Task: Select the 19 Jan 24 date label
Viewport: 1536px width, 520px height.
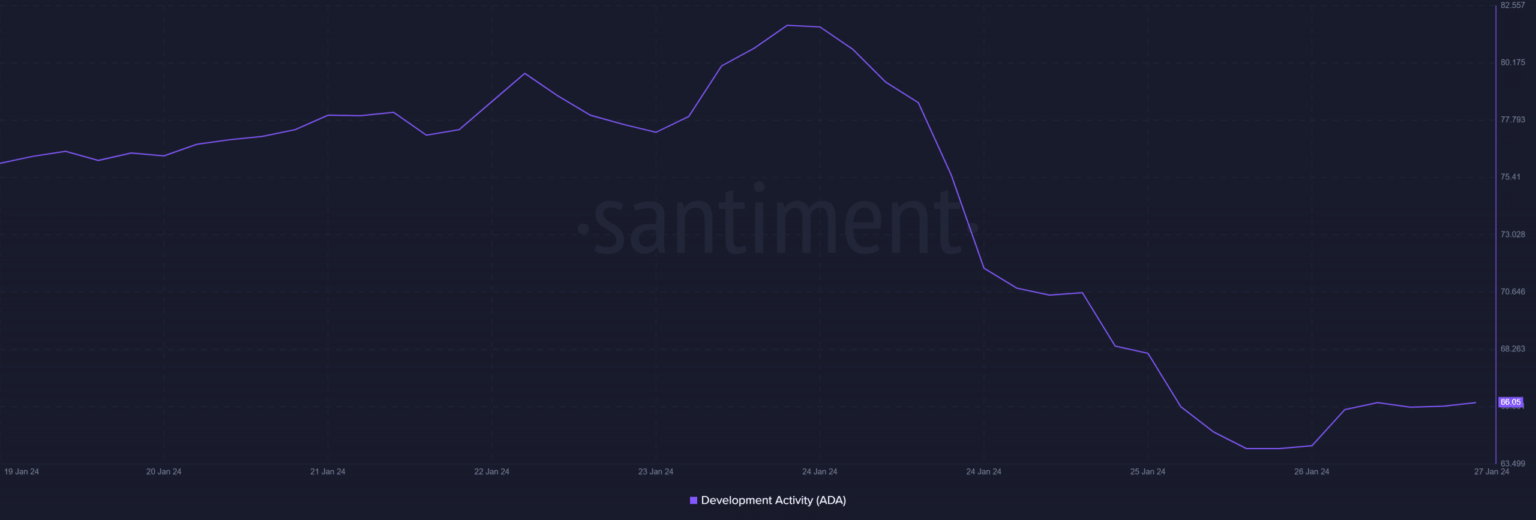Action: tap(22, 471)
